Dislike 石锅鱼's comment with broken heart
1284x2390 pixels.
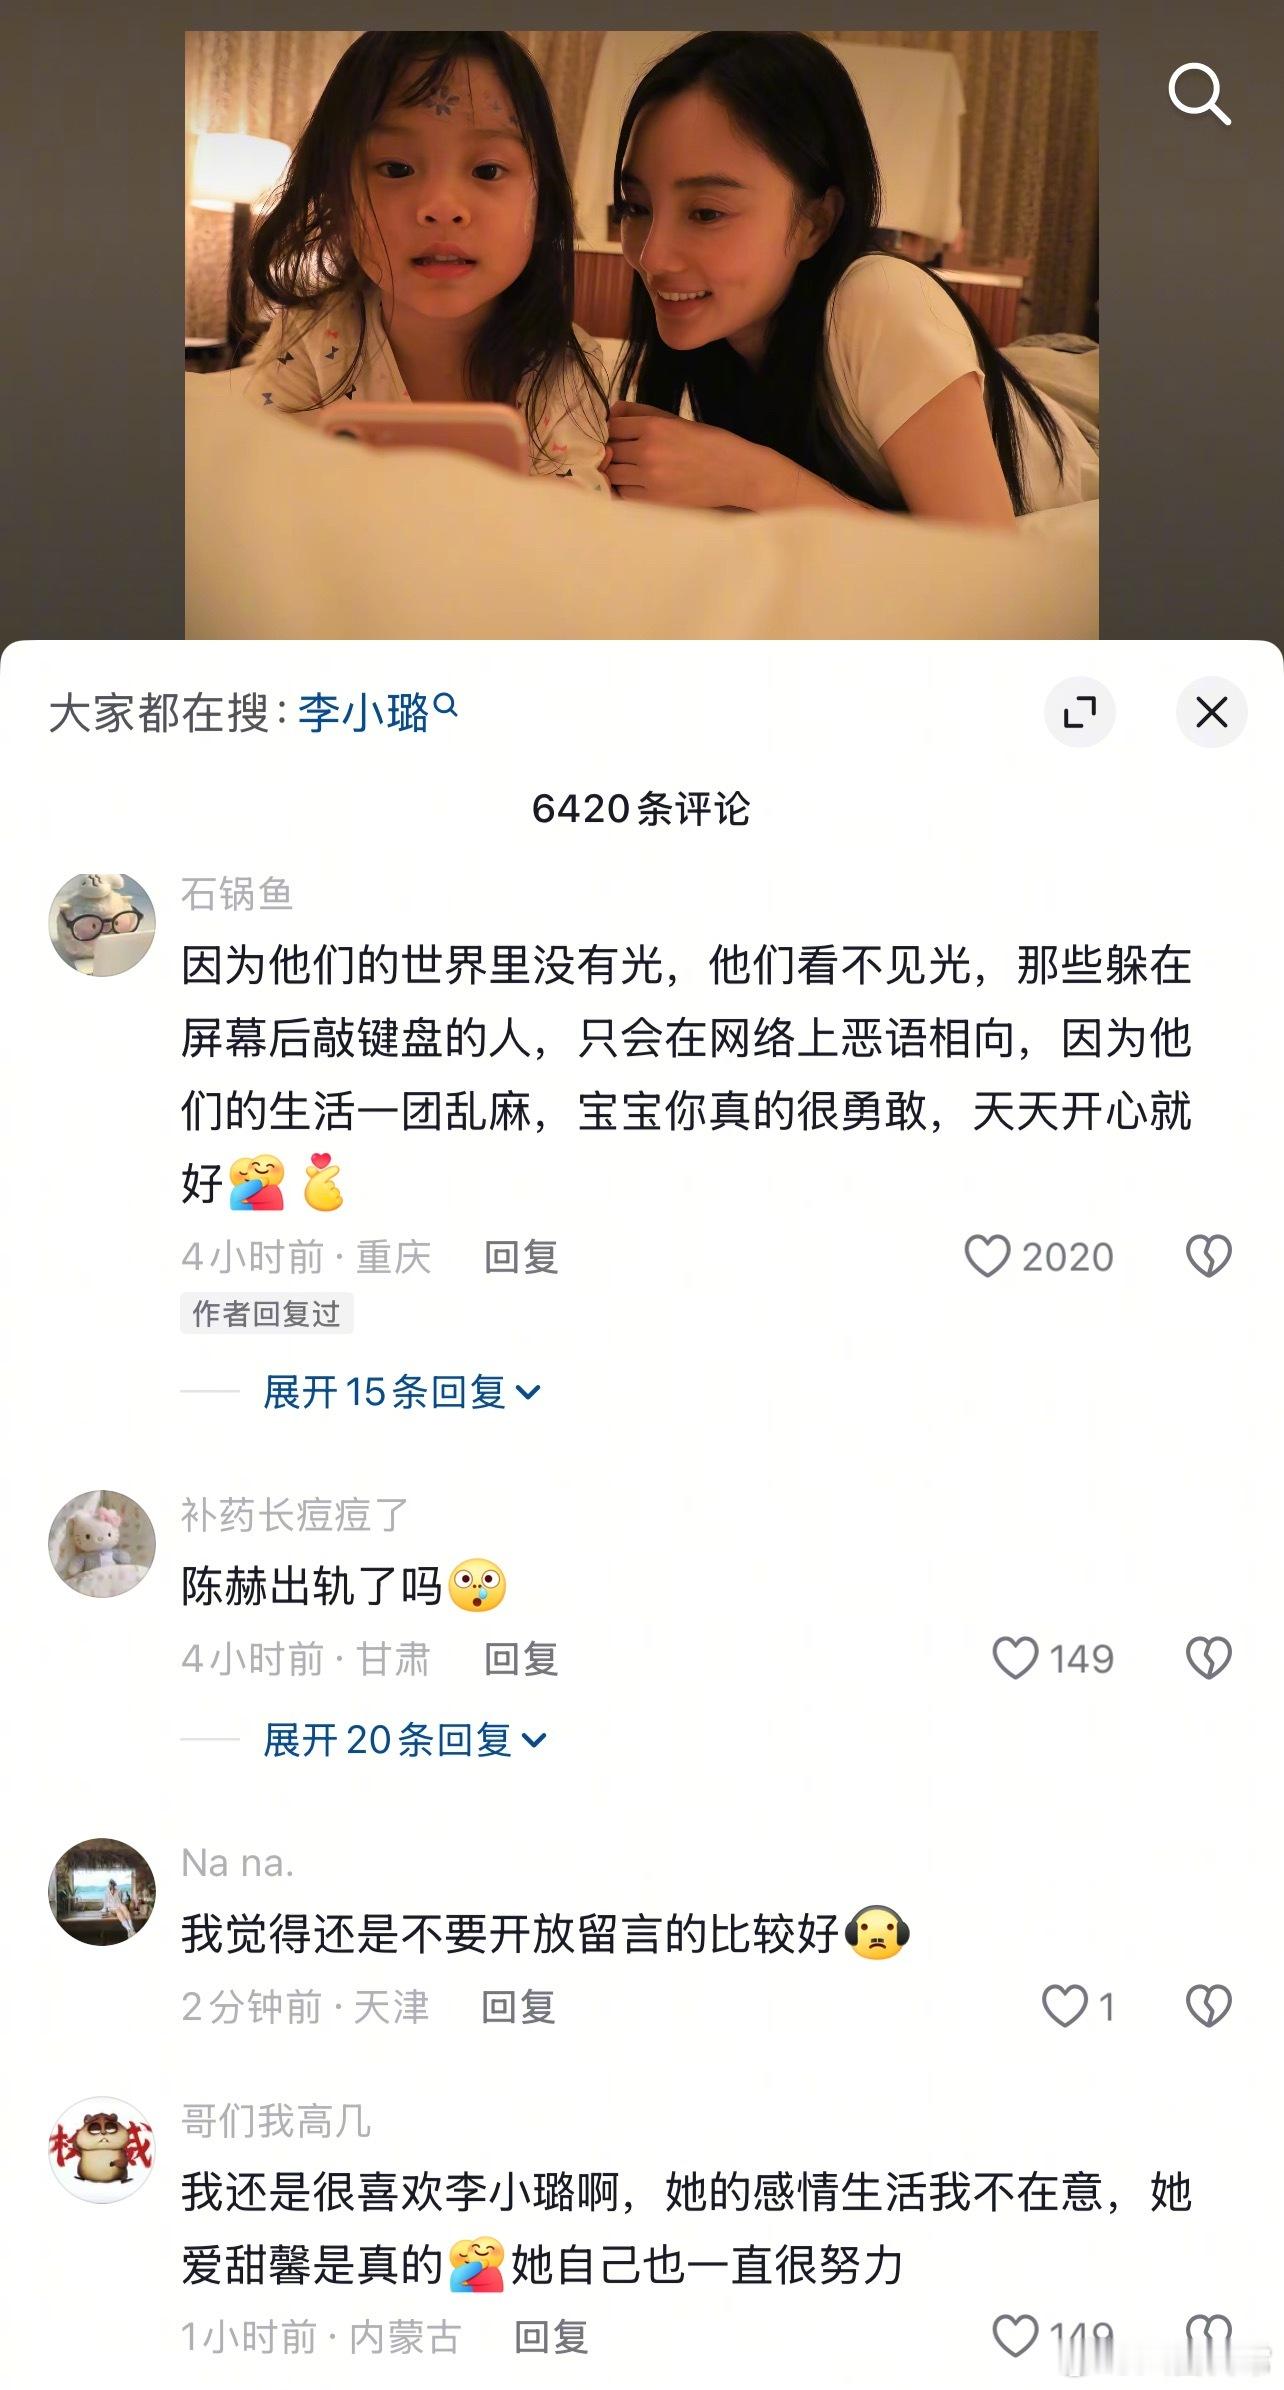tap(1209, 1256)
